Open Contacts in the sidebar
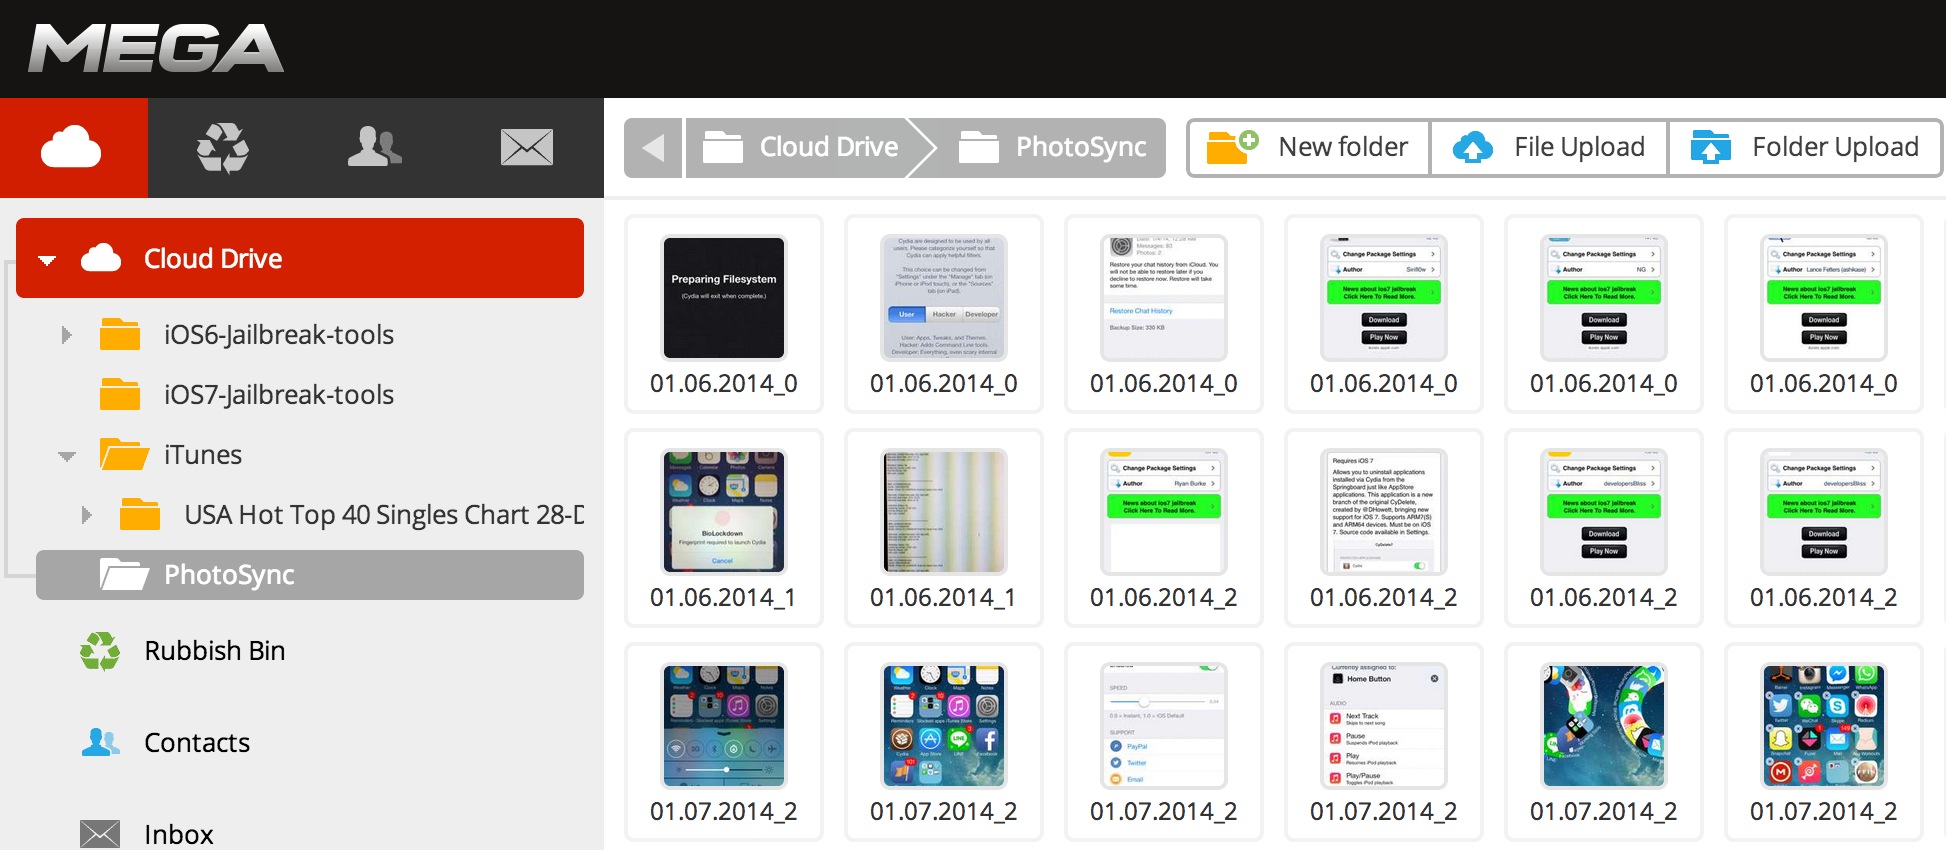The width and height of the screenshot is (1946, 850). pyautogui.click(x=197, y=743)
